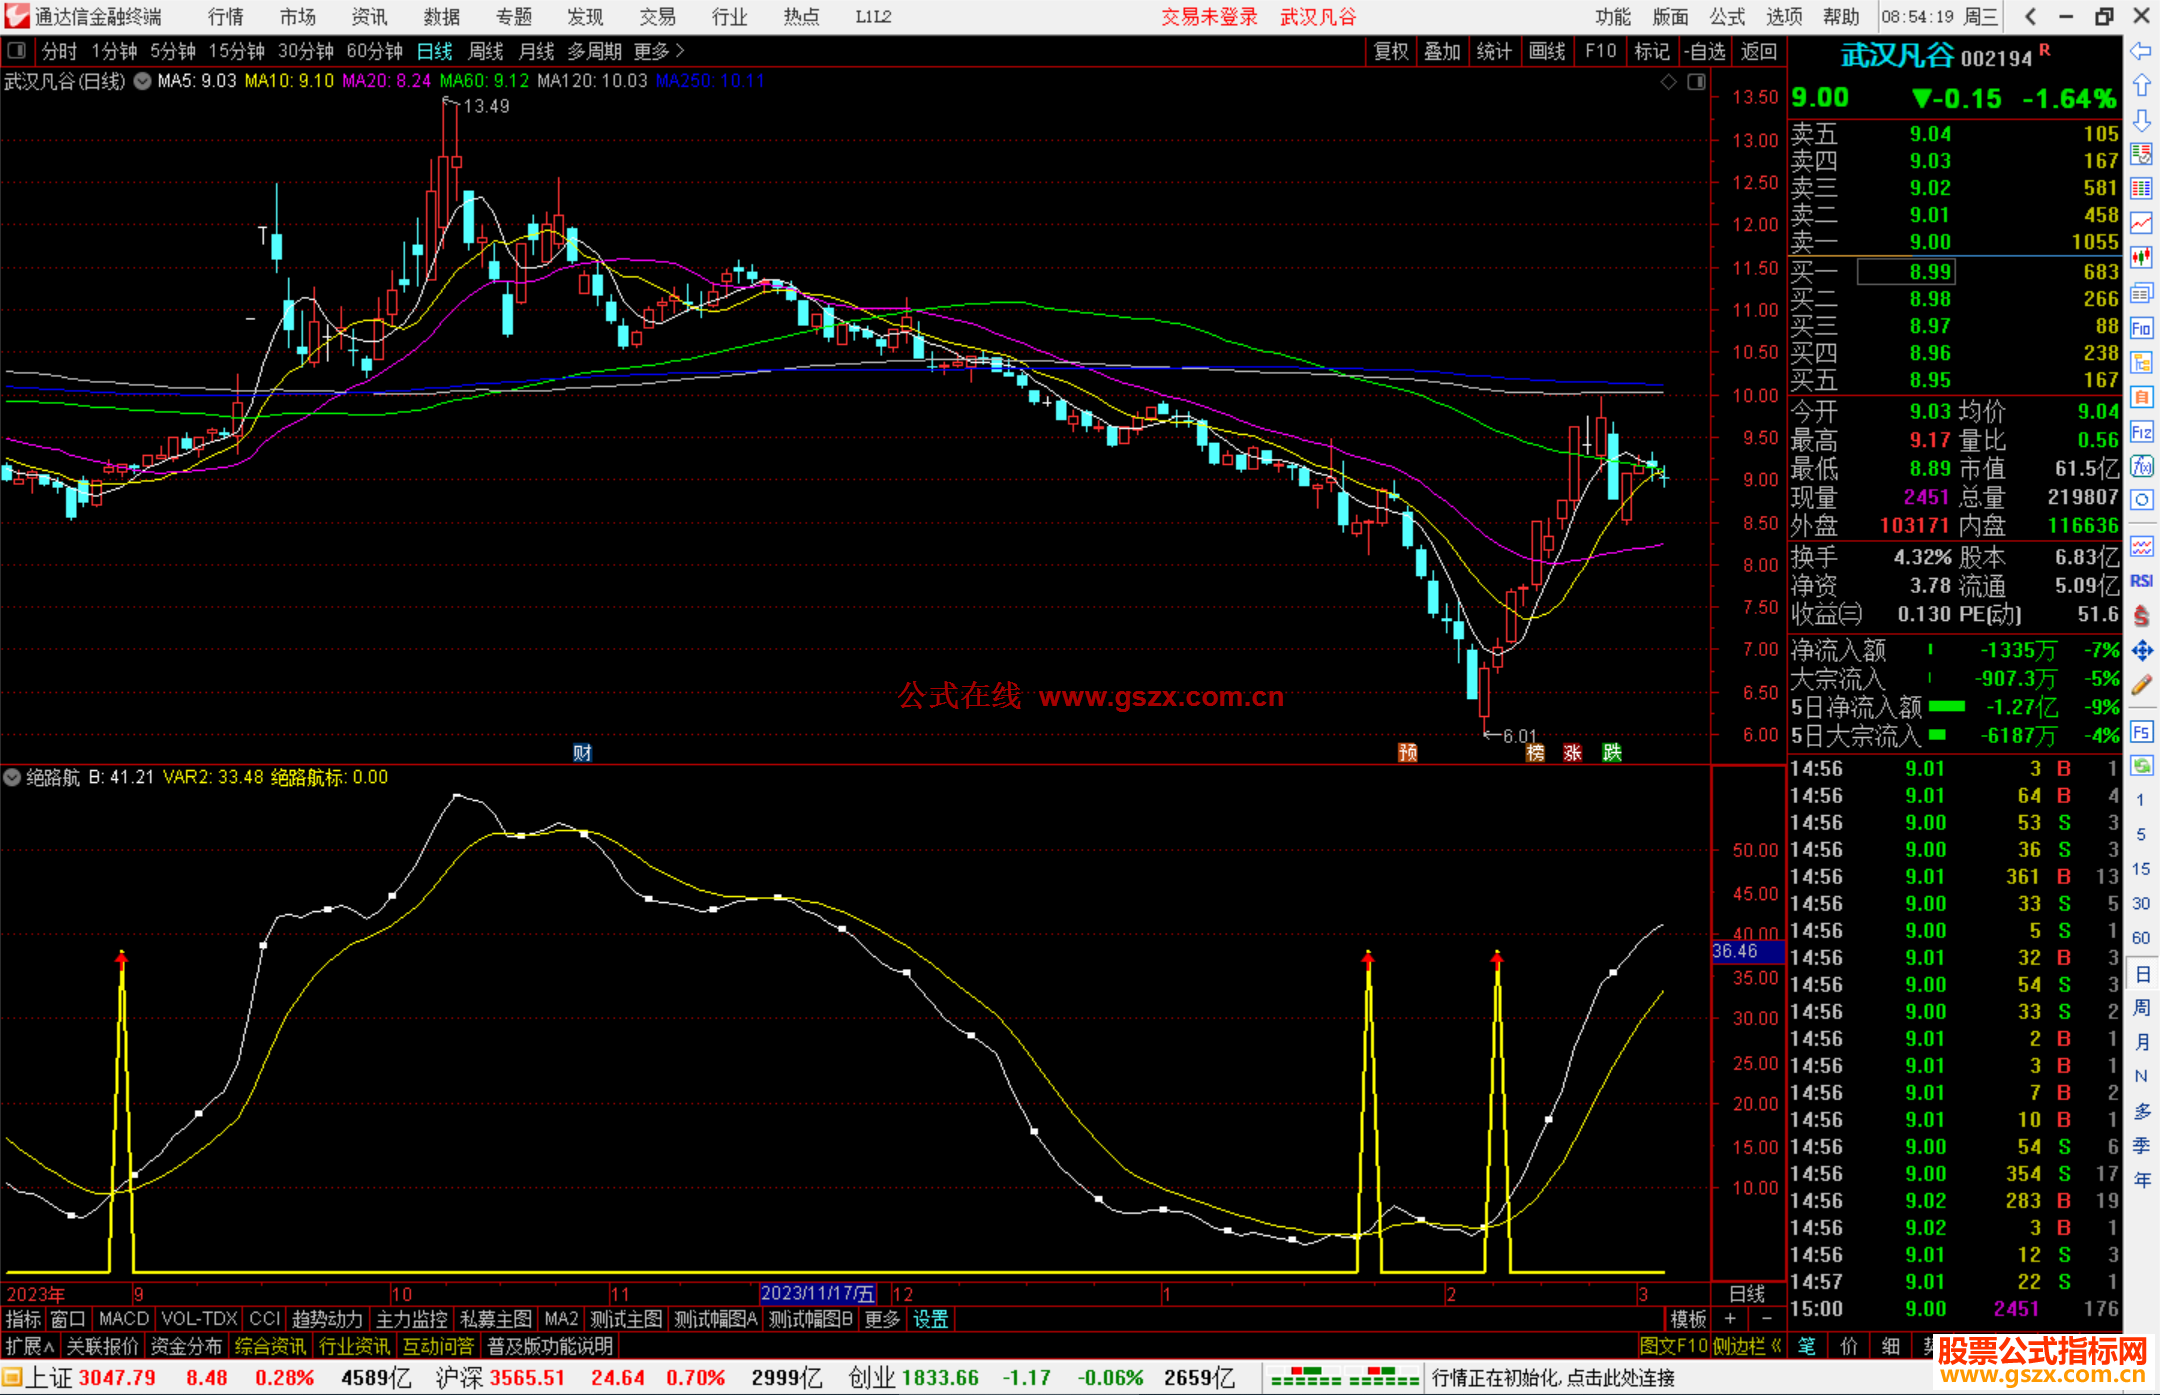The height and width of the screenshot is (1395, 2160).
Task: Click the F10 icon in right sidebar
Action: [2141, 328]
